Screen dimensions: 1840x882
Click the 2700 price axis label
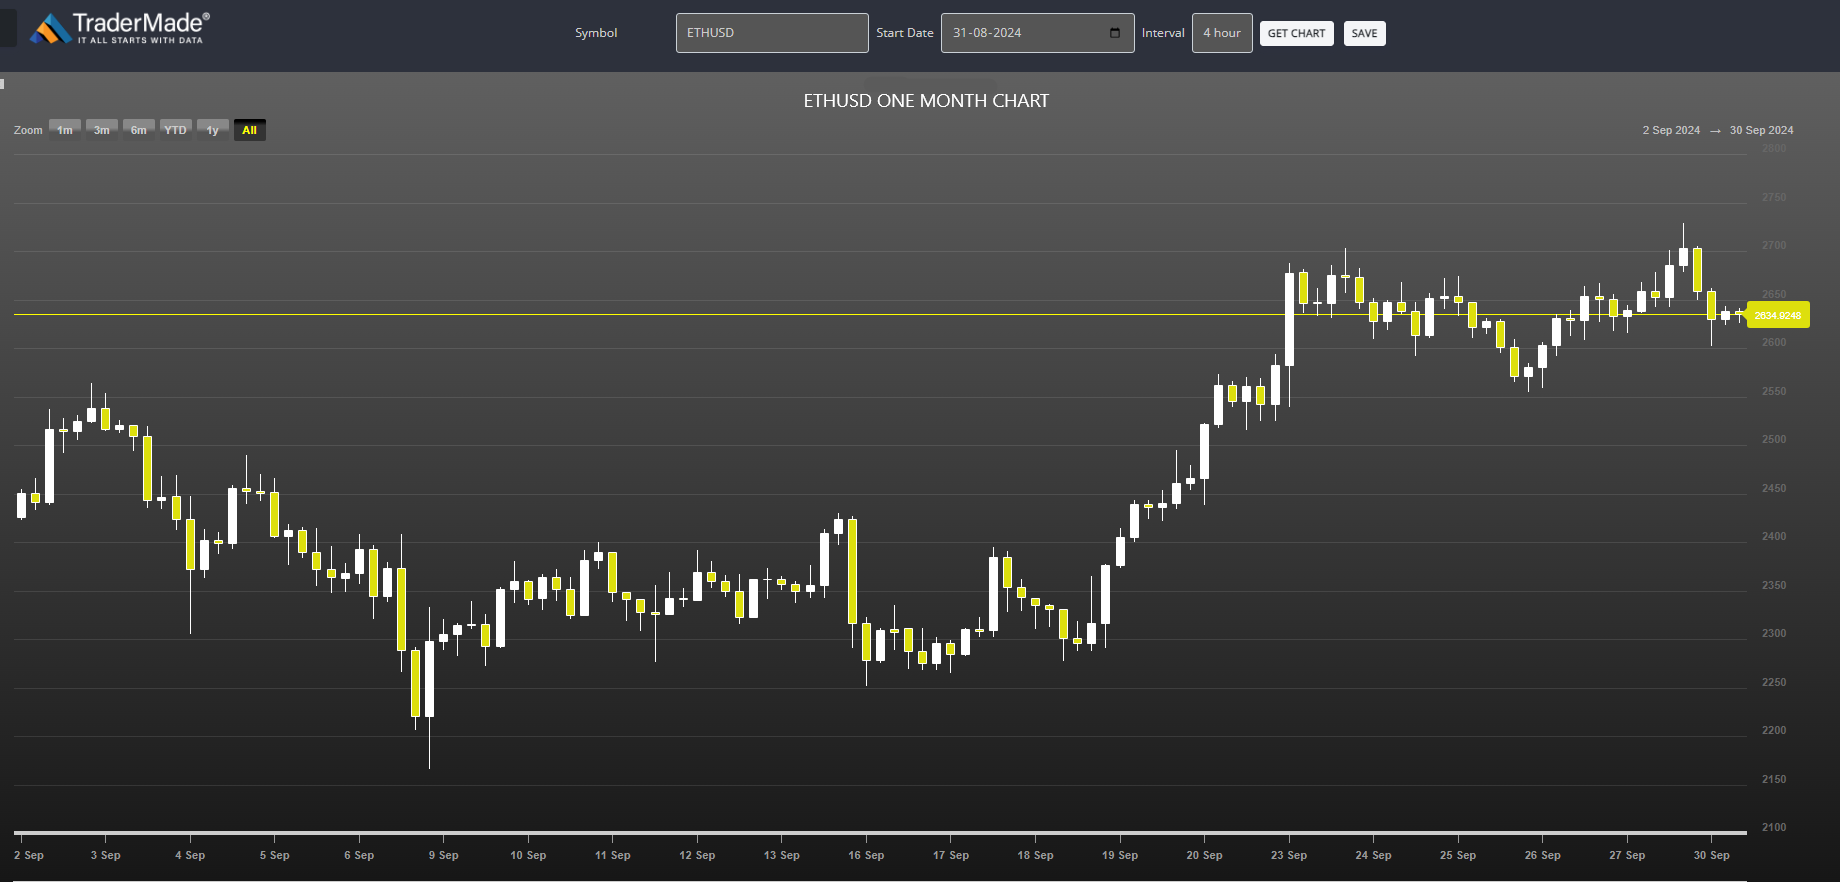(1774, 245)
